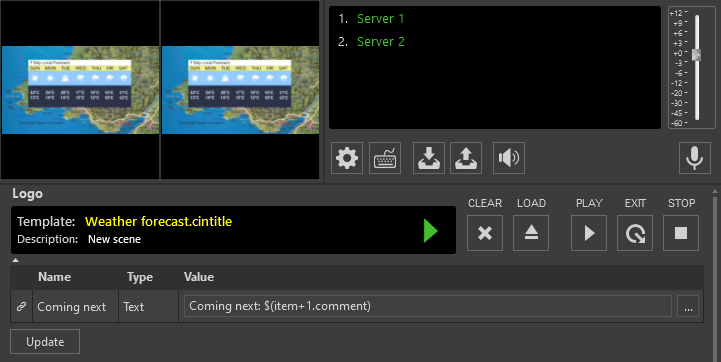Click the Name column header
The height and width of the screenshot is (362, 721).
click(x=54, y=277)
